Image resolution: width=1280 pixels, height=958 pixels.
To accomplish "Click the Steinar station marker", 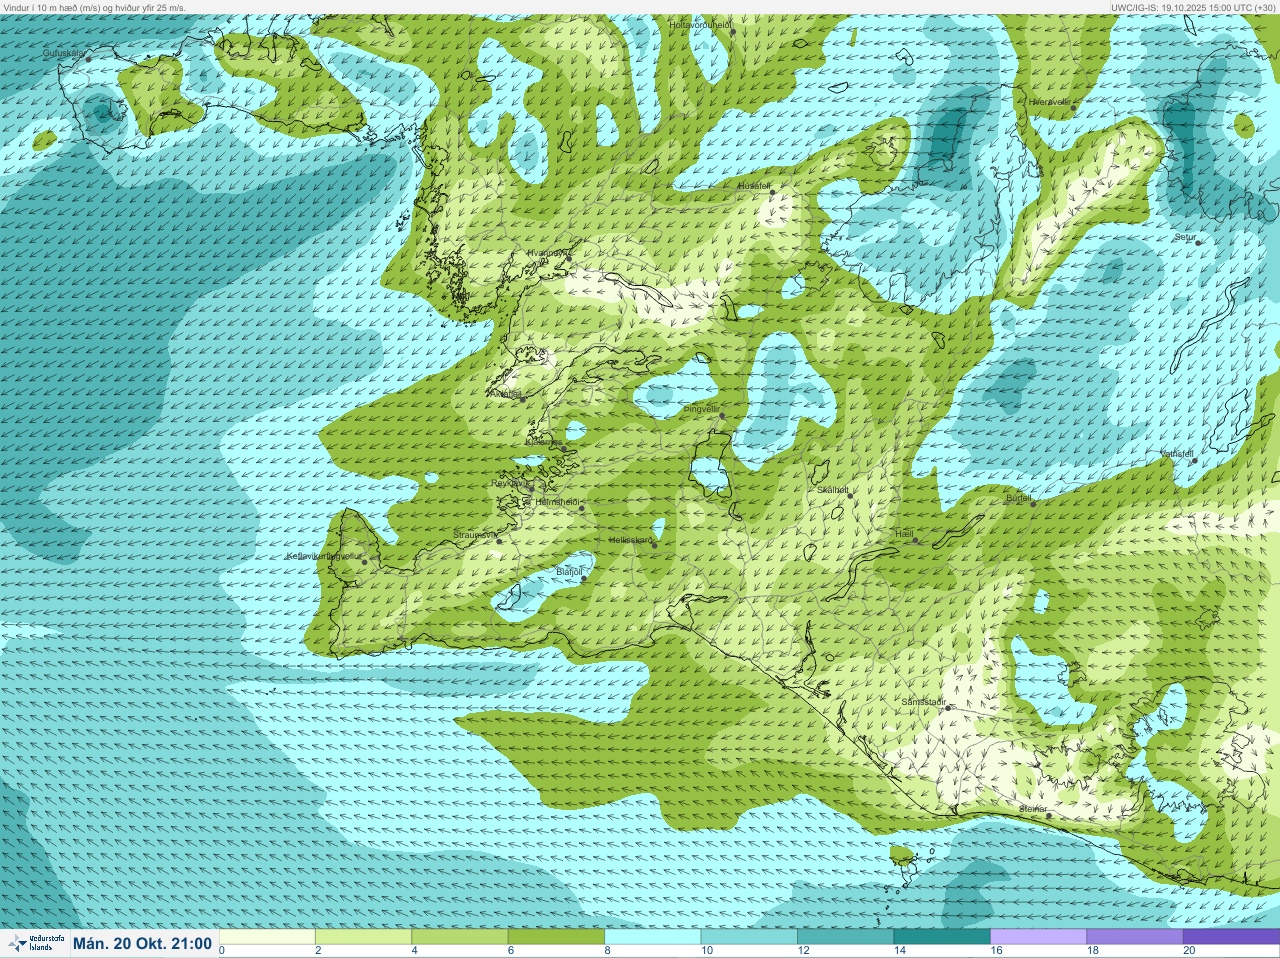I will [1048, 815].
